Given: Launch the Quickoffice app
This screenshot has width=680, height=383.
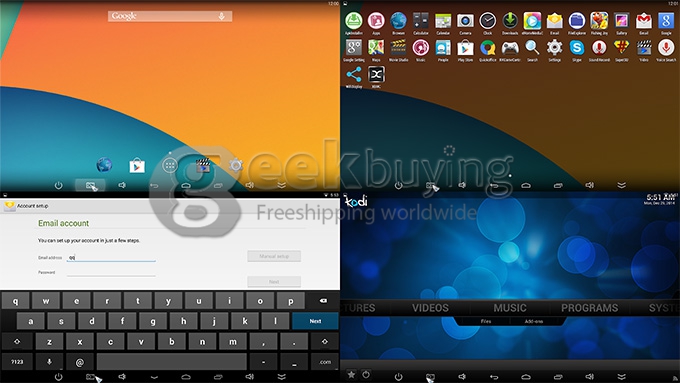Looking at the screenshot, I should 487,48.
